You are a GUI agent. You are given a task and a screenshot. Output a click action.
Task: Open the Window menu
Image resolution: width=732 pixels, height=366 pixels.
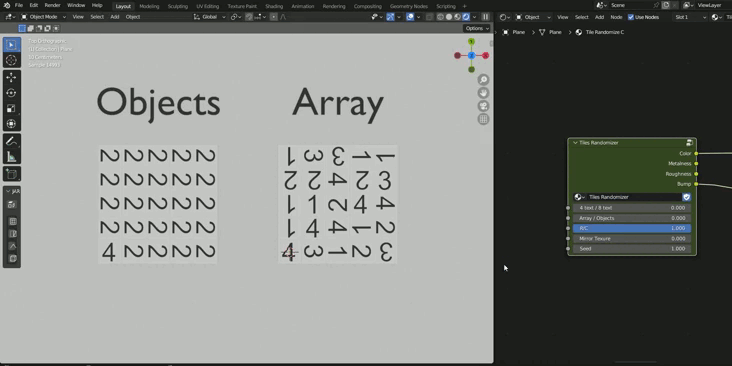pos(76,6)
